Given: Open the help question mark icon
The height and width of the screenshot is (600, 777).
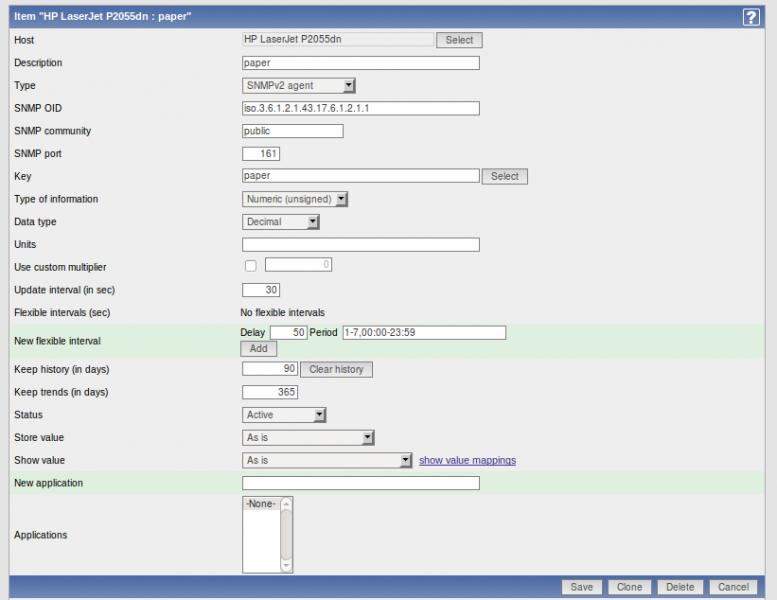Looking at the screenshot, I should pyautogui.click(x=751, y=17).
